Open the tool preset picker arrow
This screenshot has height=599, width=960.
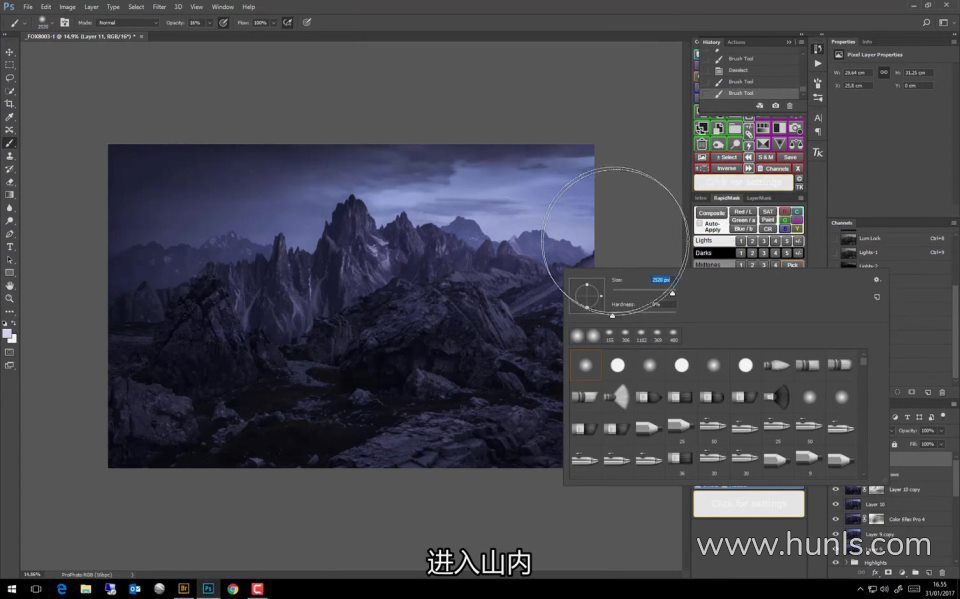tap(24, 23)
